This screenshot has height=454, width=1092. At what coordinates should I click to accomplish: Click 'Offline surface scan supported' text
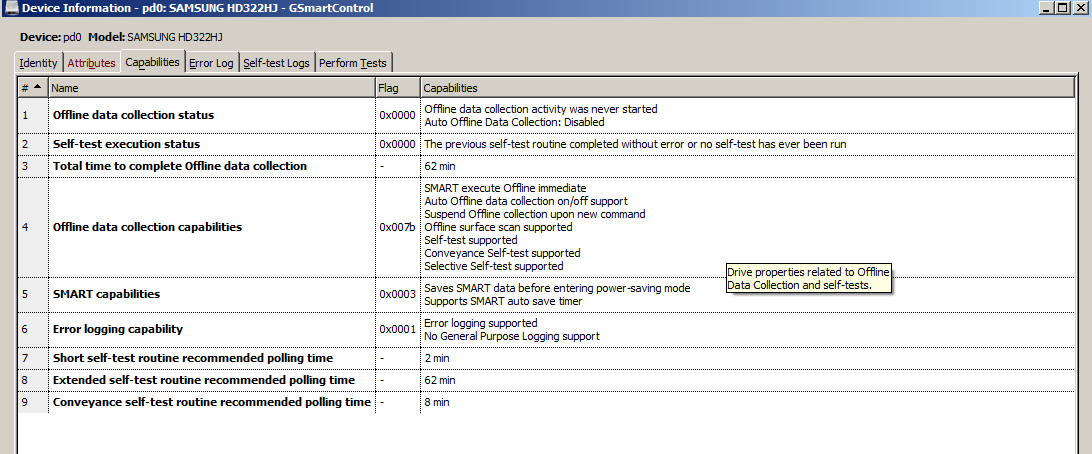point(498,227)
